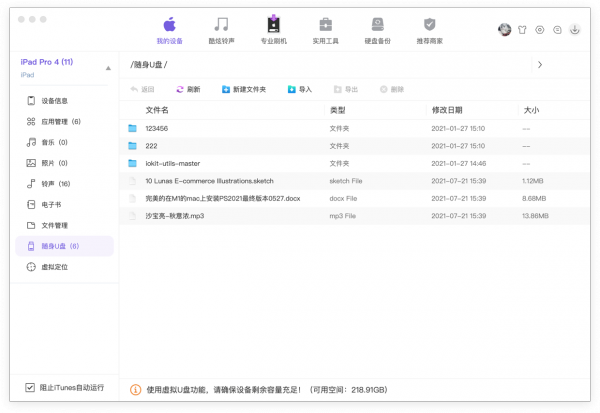Click file icon of the mp3 file

click(x=132, y=216)
